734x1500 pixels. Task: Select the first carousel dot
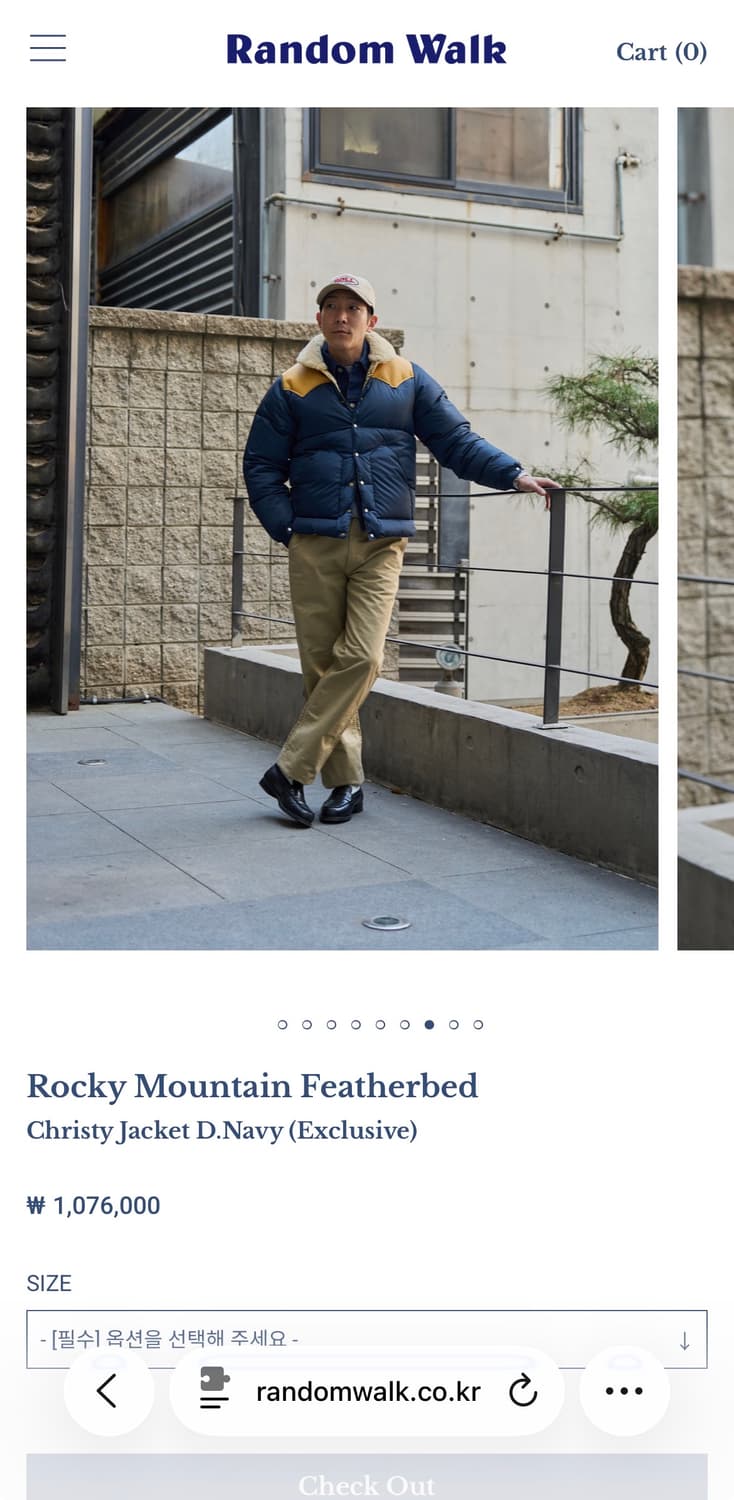(x=282, y=1024)
